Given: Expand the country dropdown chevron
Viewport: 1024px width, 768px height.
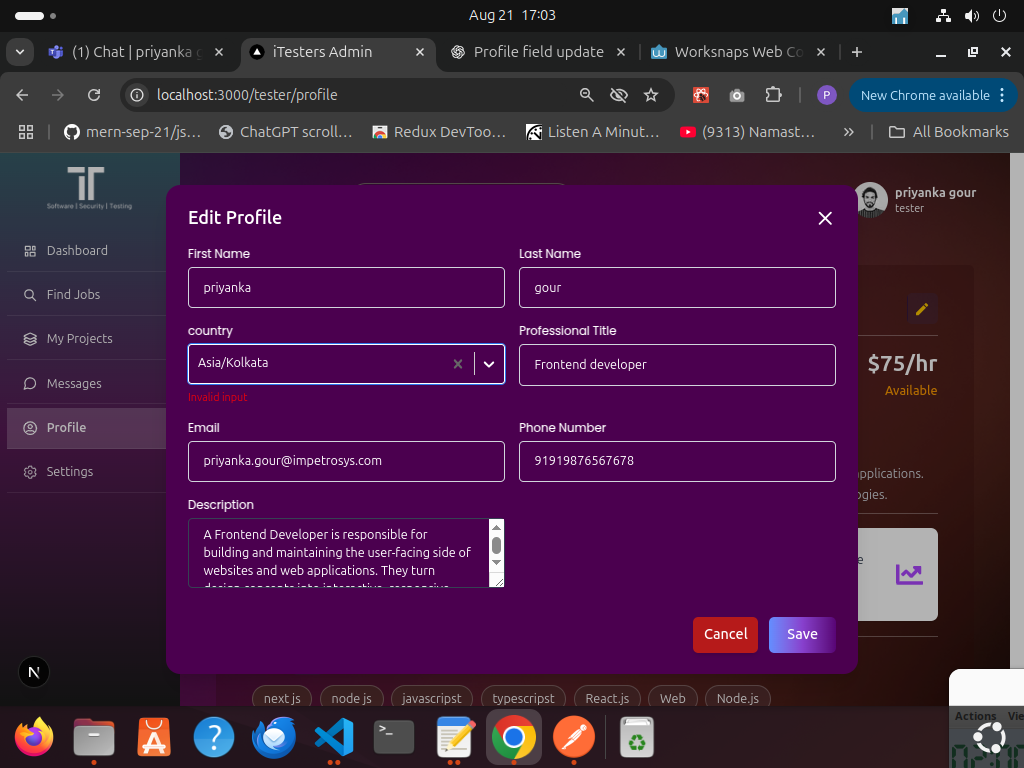Looking at the screenshot, I should [x=489, y=364].
